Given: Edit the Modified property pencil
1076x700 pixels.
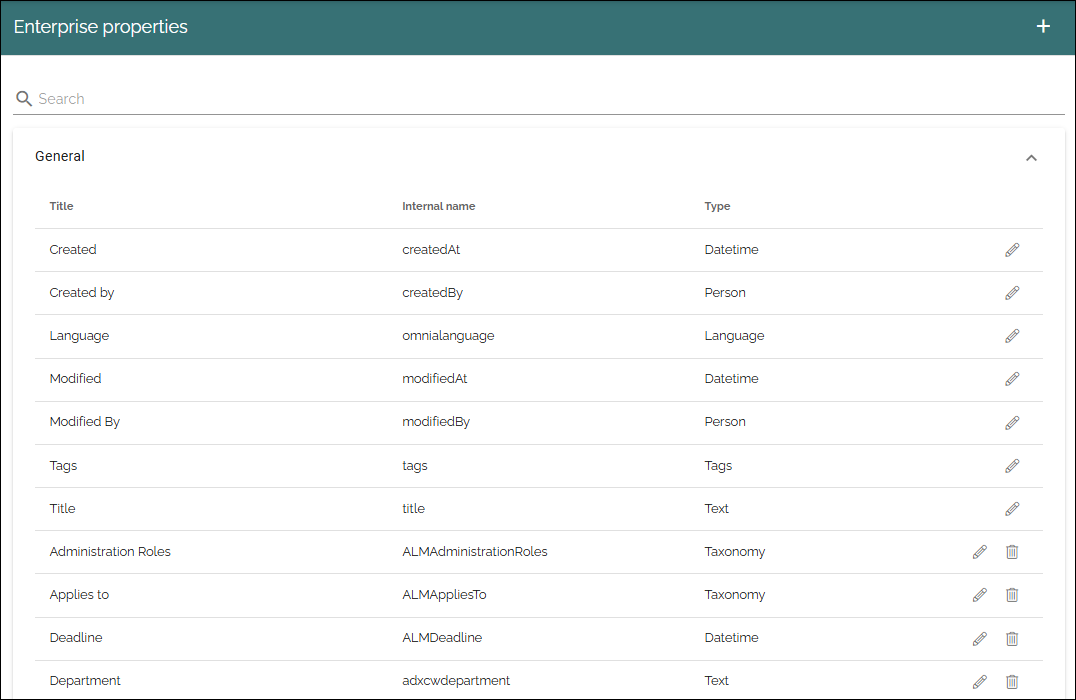Looking at the screenshot, I should tap(1012, 379).
